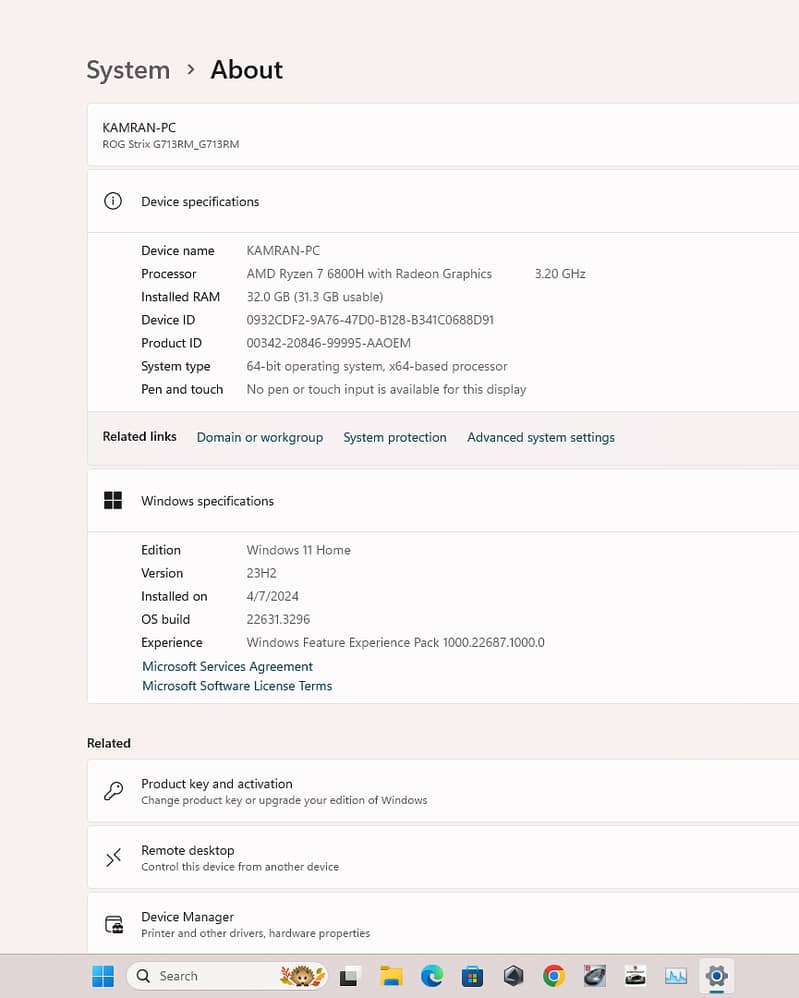Image resolution: width=799 pixels, height=998 pixels.
Task: Open the Domain or workgroup link
Action: tap(260, 437)
